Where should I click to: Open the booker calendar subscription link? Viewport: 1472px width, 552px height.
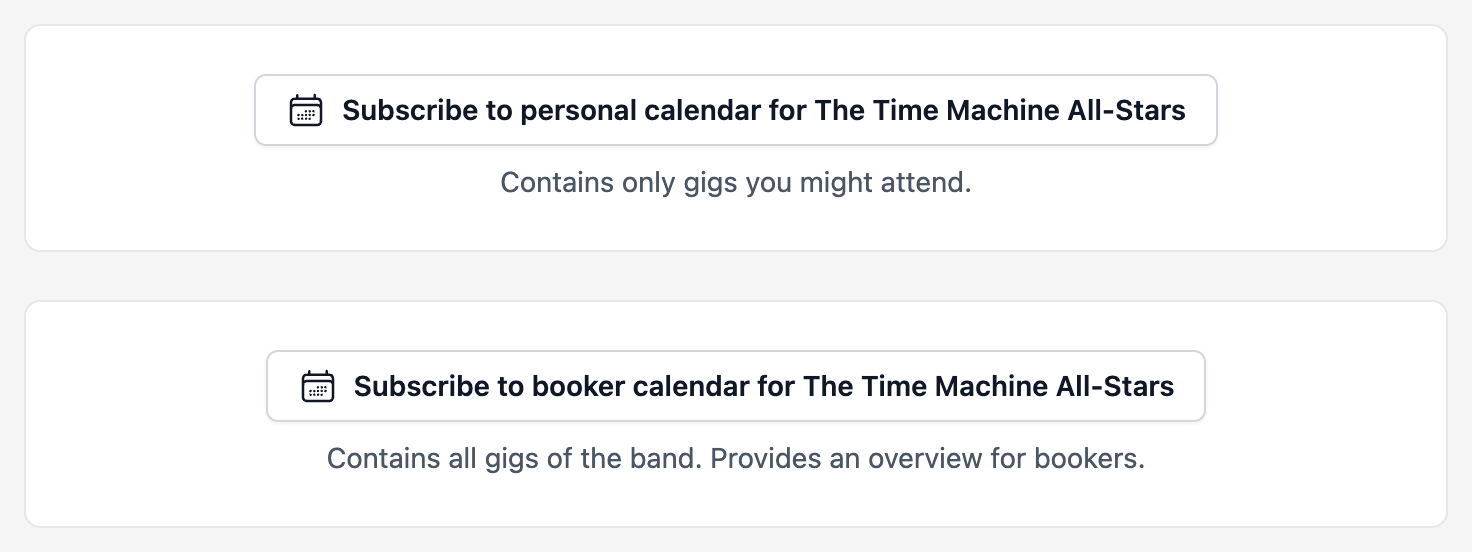[x=736, y=386]
